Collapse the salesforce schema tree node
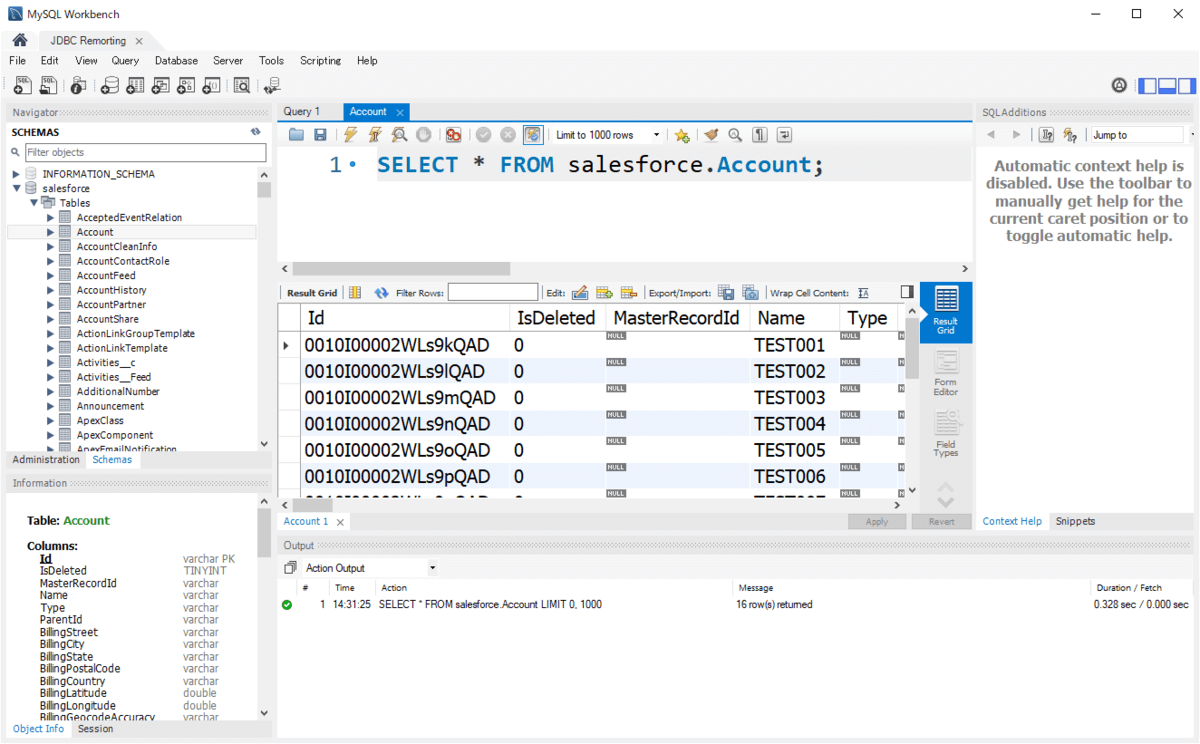The image size is (1200, 744). pos(17,188)
